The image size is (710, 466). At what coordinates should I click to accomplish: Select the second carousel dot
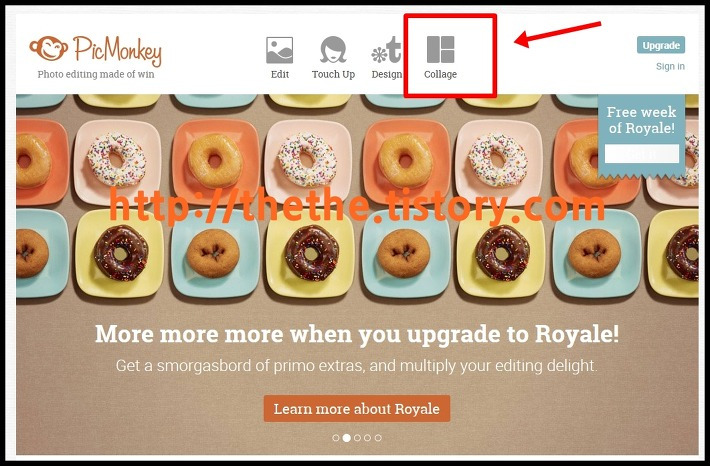coord(346,438)
